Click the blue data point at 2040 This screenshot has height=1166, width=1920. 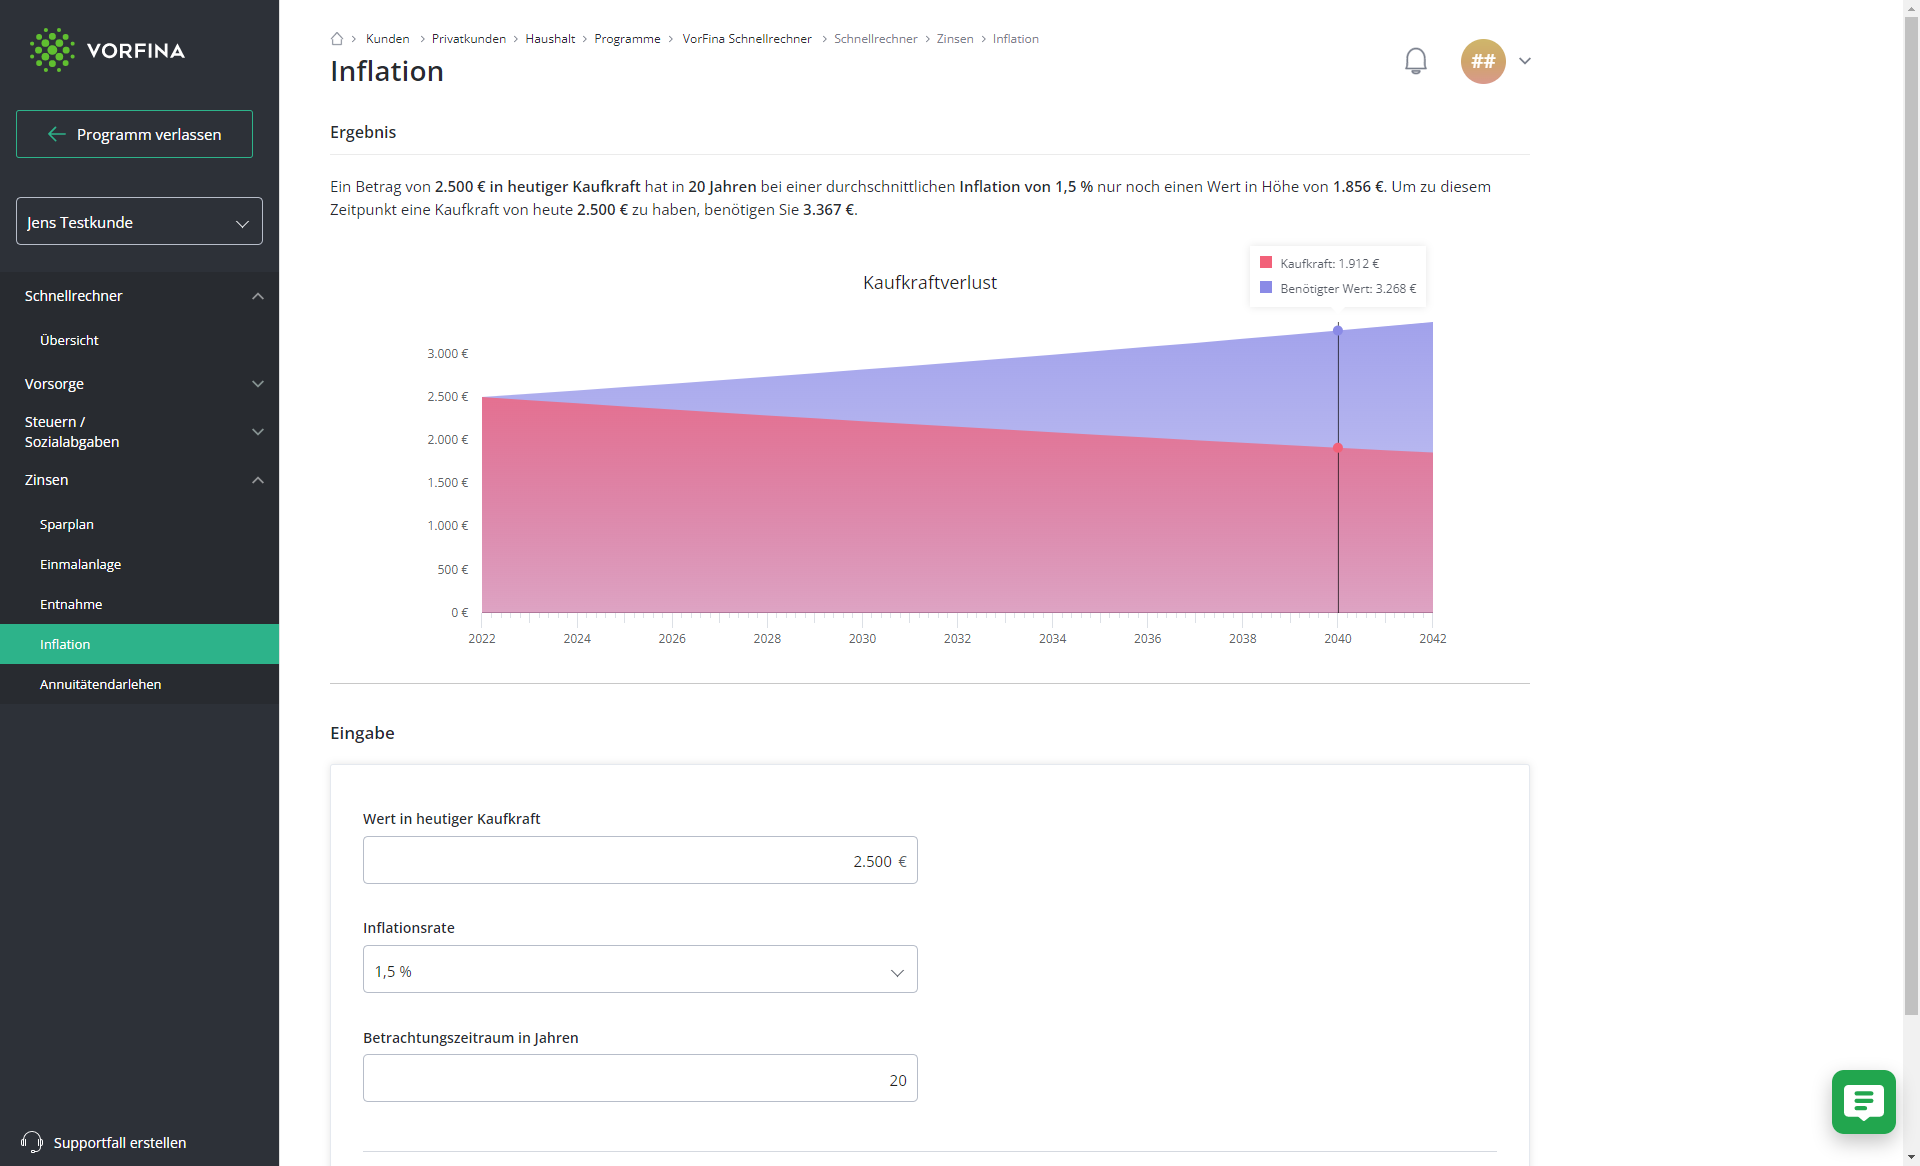point(1338,330)
